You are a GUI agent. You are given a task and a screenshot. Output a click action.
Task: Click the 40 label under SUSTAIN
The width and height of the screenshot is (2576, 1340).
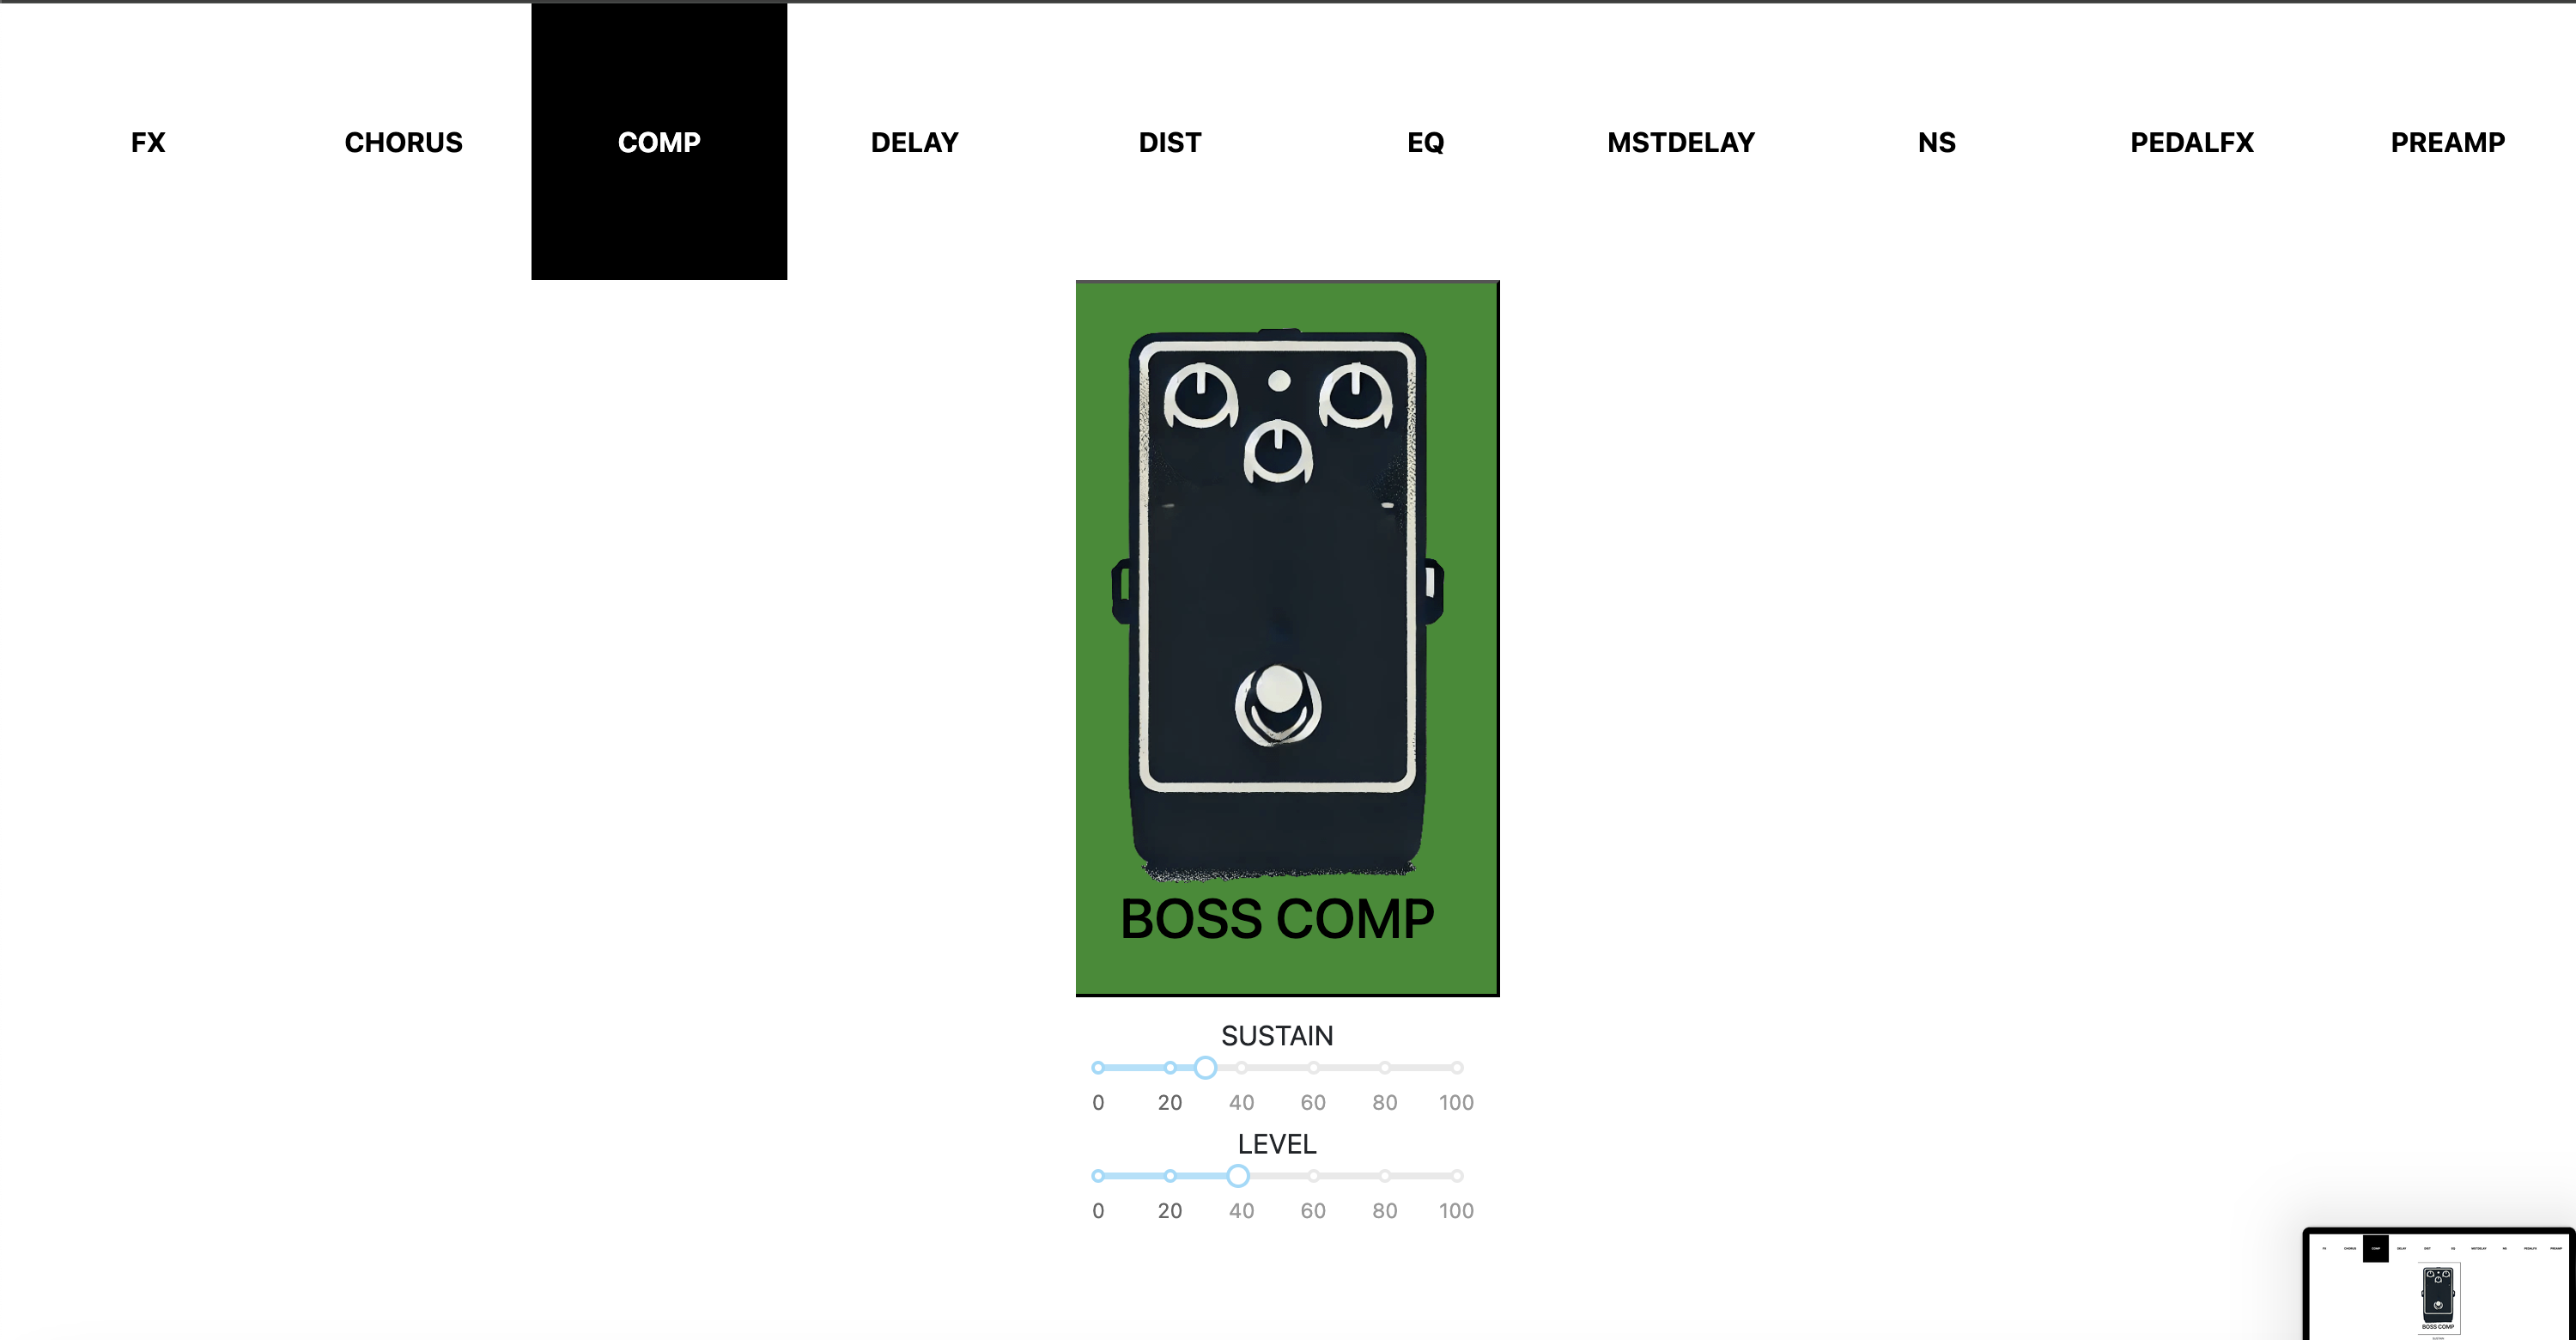coord(1242,1102)
